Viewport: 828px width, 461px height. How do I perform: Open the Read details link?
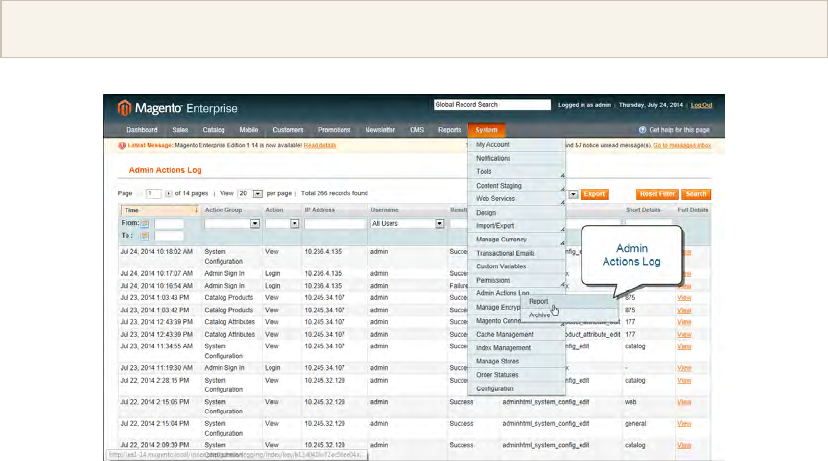(320, 145)
